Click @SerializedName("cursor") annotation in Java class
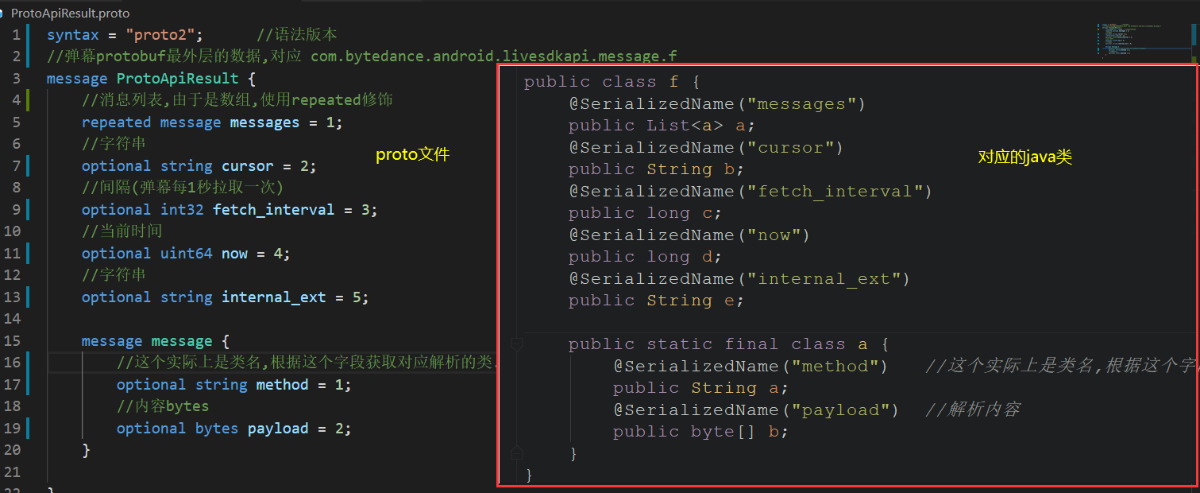 (x=706, y=147)
